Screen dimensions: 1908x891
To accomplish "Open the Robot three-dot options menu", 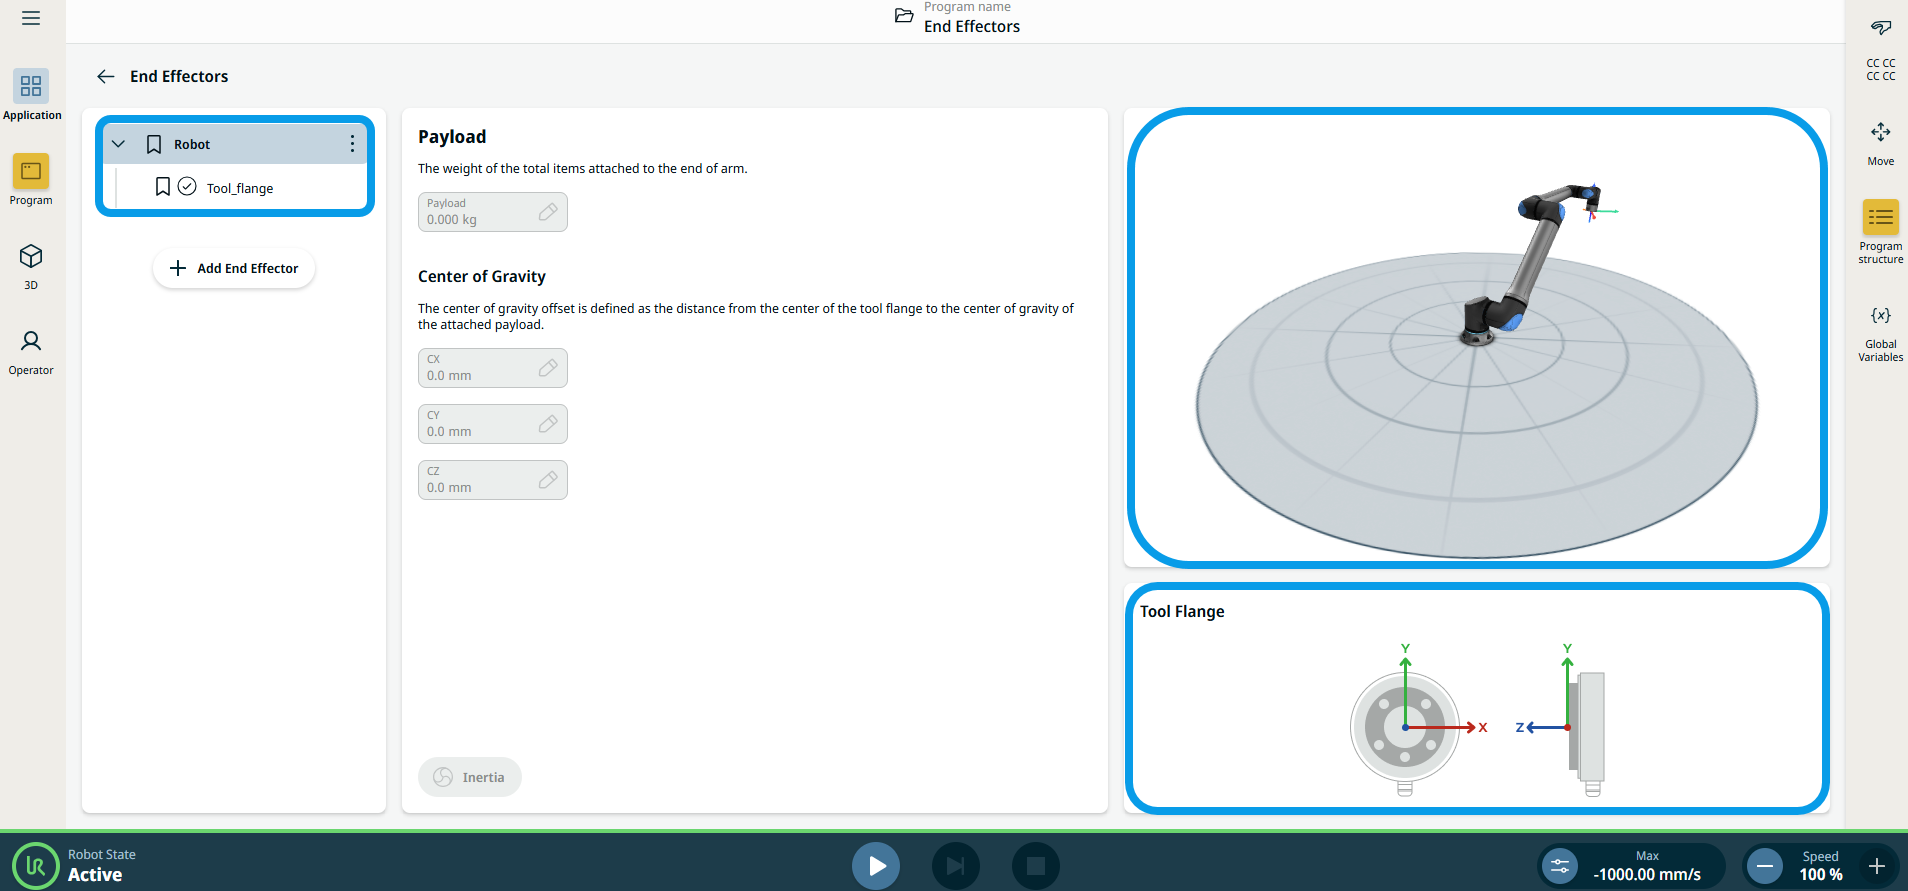I will [352, 144].
